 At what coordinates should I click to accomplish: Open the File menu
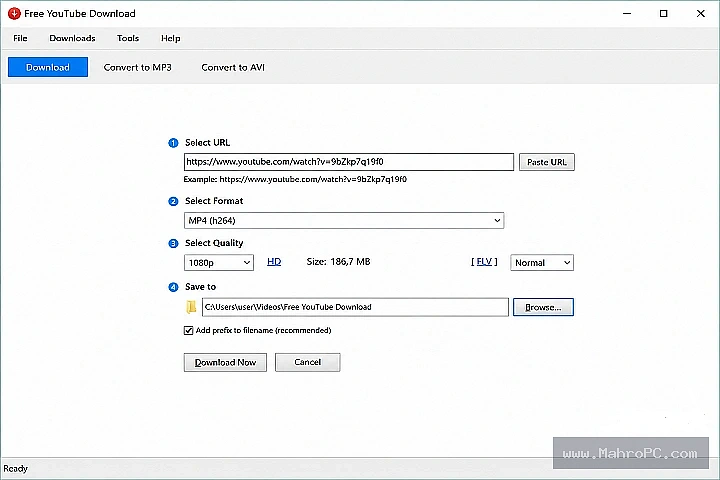[x=20, y=38]
